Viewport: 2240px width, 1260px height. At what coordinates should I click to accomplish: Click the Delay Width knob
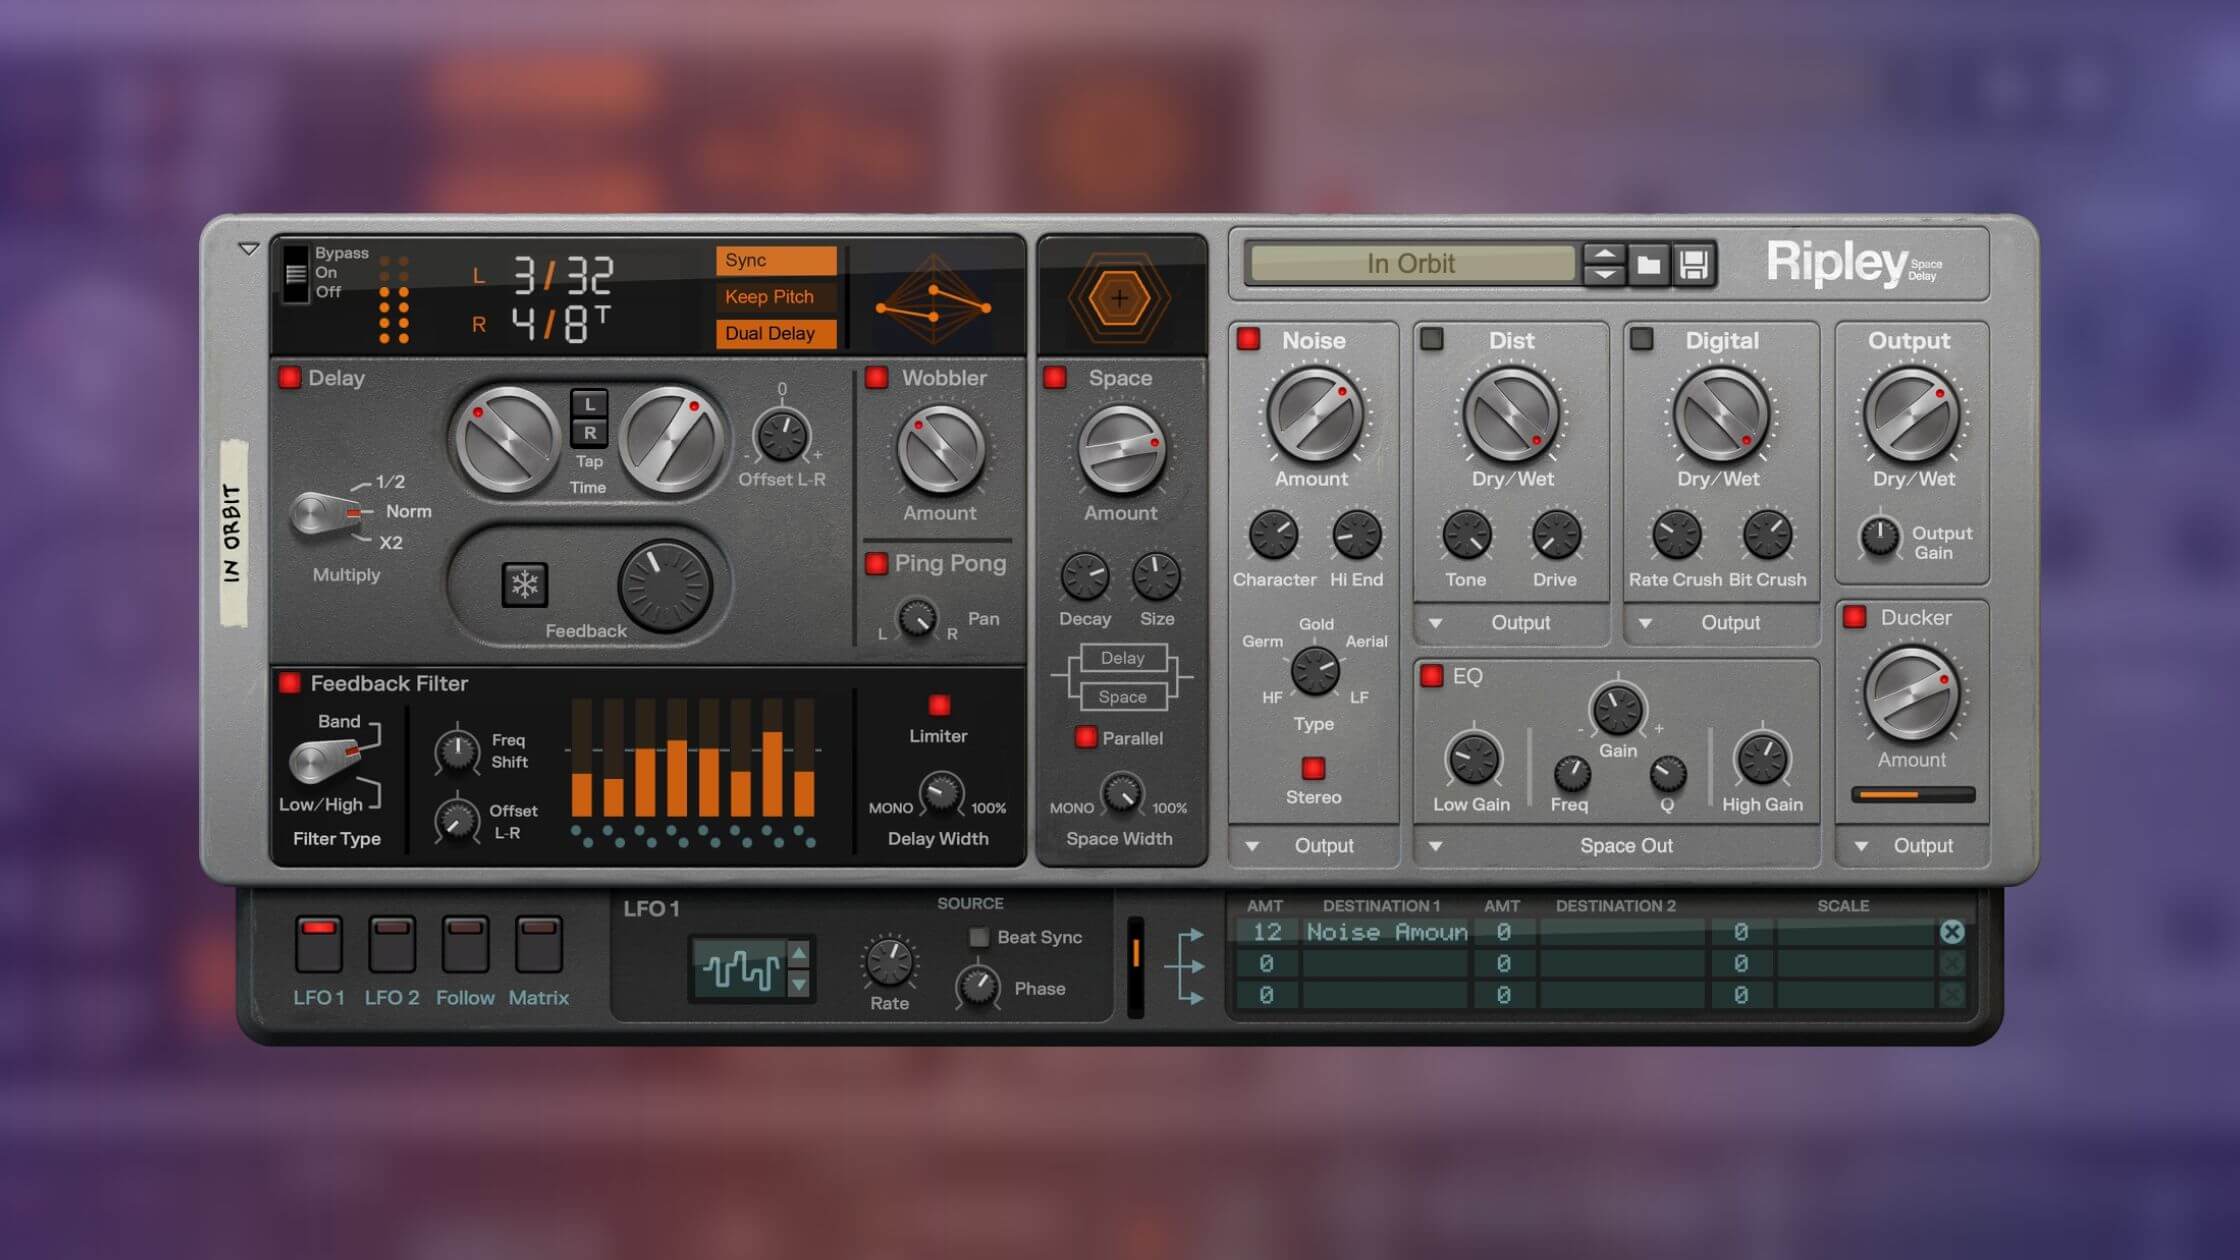coord(940,794)
